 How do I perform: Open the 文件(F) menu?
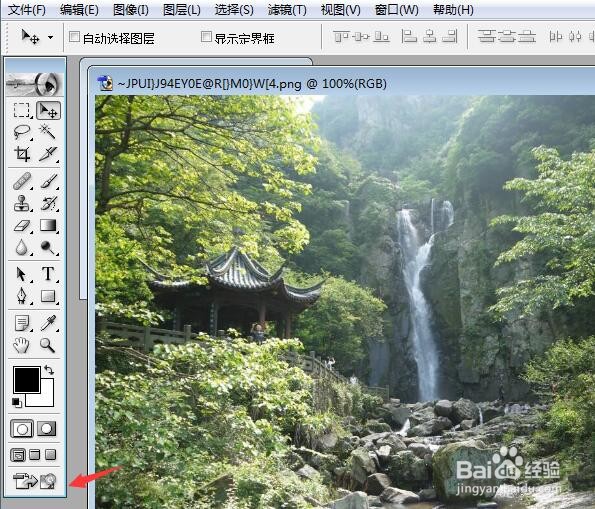click(x=27, y=10)
